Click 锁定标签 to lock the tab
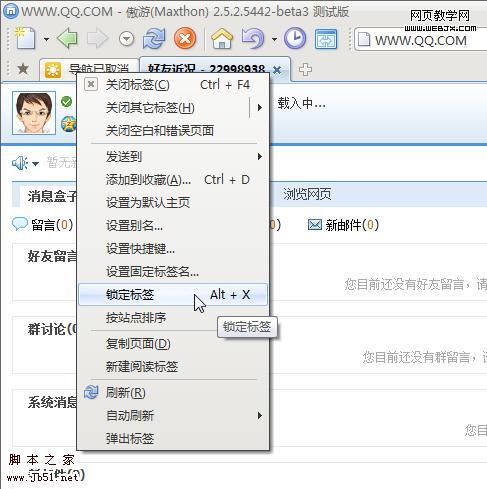487x489 pixels. pyautogui.click(x=173, y=295)
